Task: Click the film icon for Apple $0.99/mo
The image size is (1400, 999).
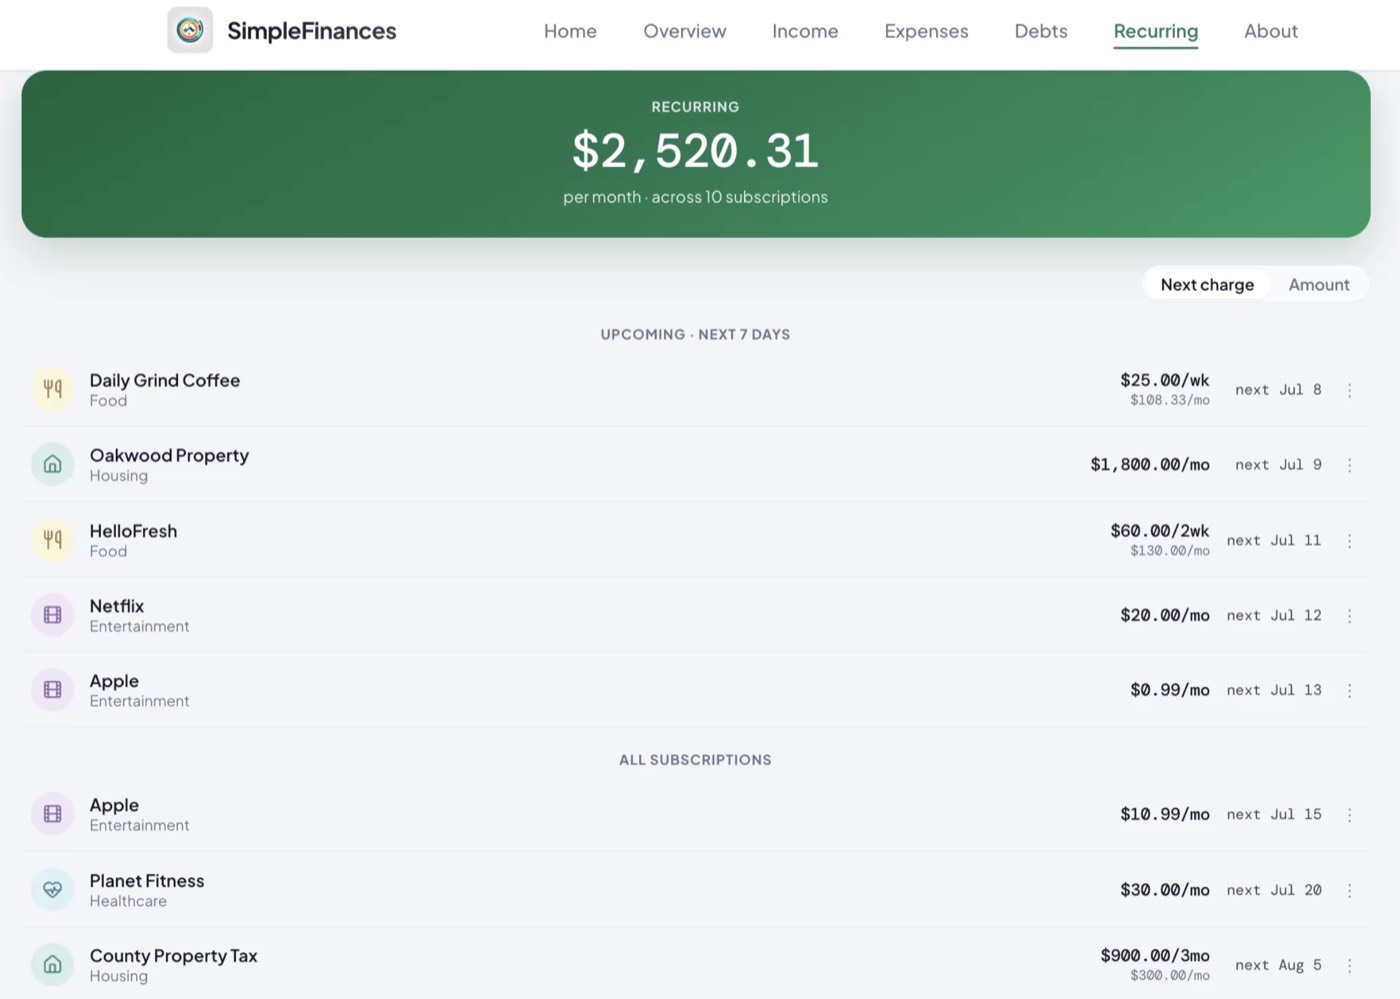Action: (53, 690)
